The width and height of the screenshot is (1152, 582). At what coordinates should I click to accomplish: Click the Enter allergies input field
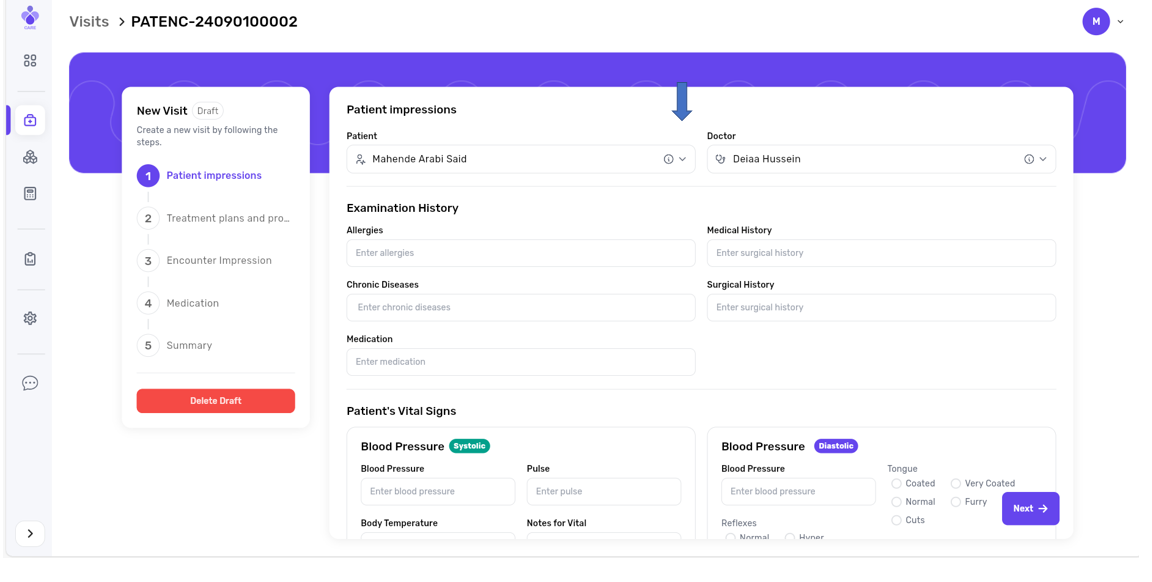tap(520, 253)
